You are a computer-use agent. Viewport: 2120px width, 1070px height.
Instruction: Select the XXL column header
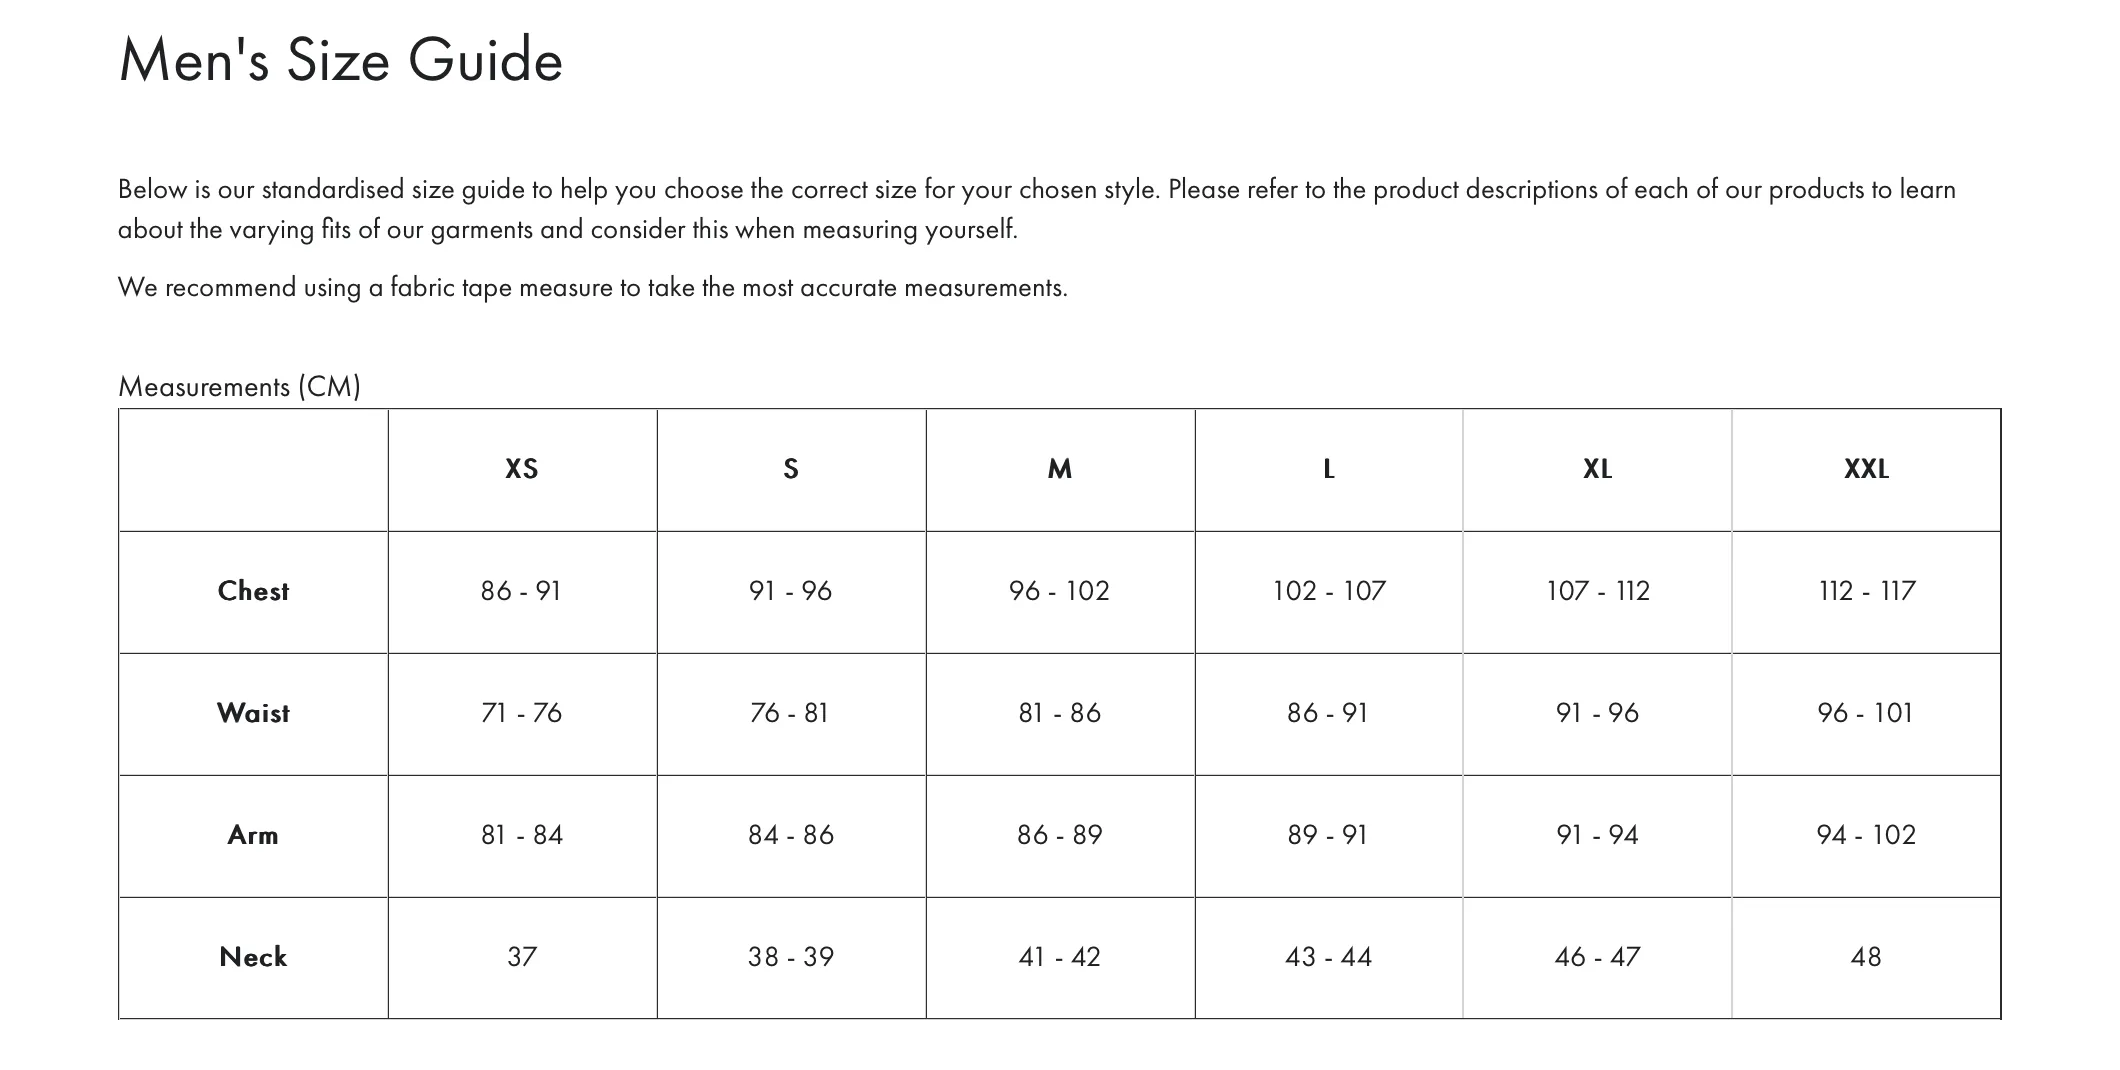click(1867, 469)
